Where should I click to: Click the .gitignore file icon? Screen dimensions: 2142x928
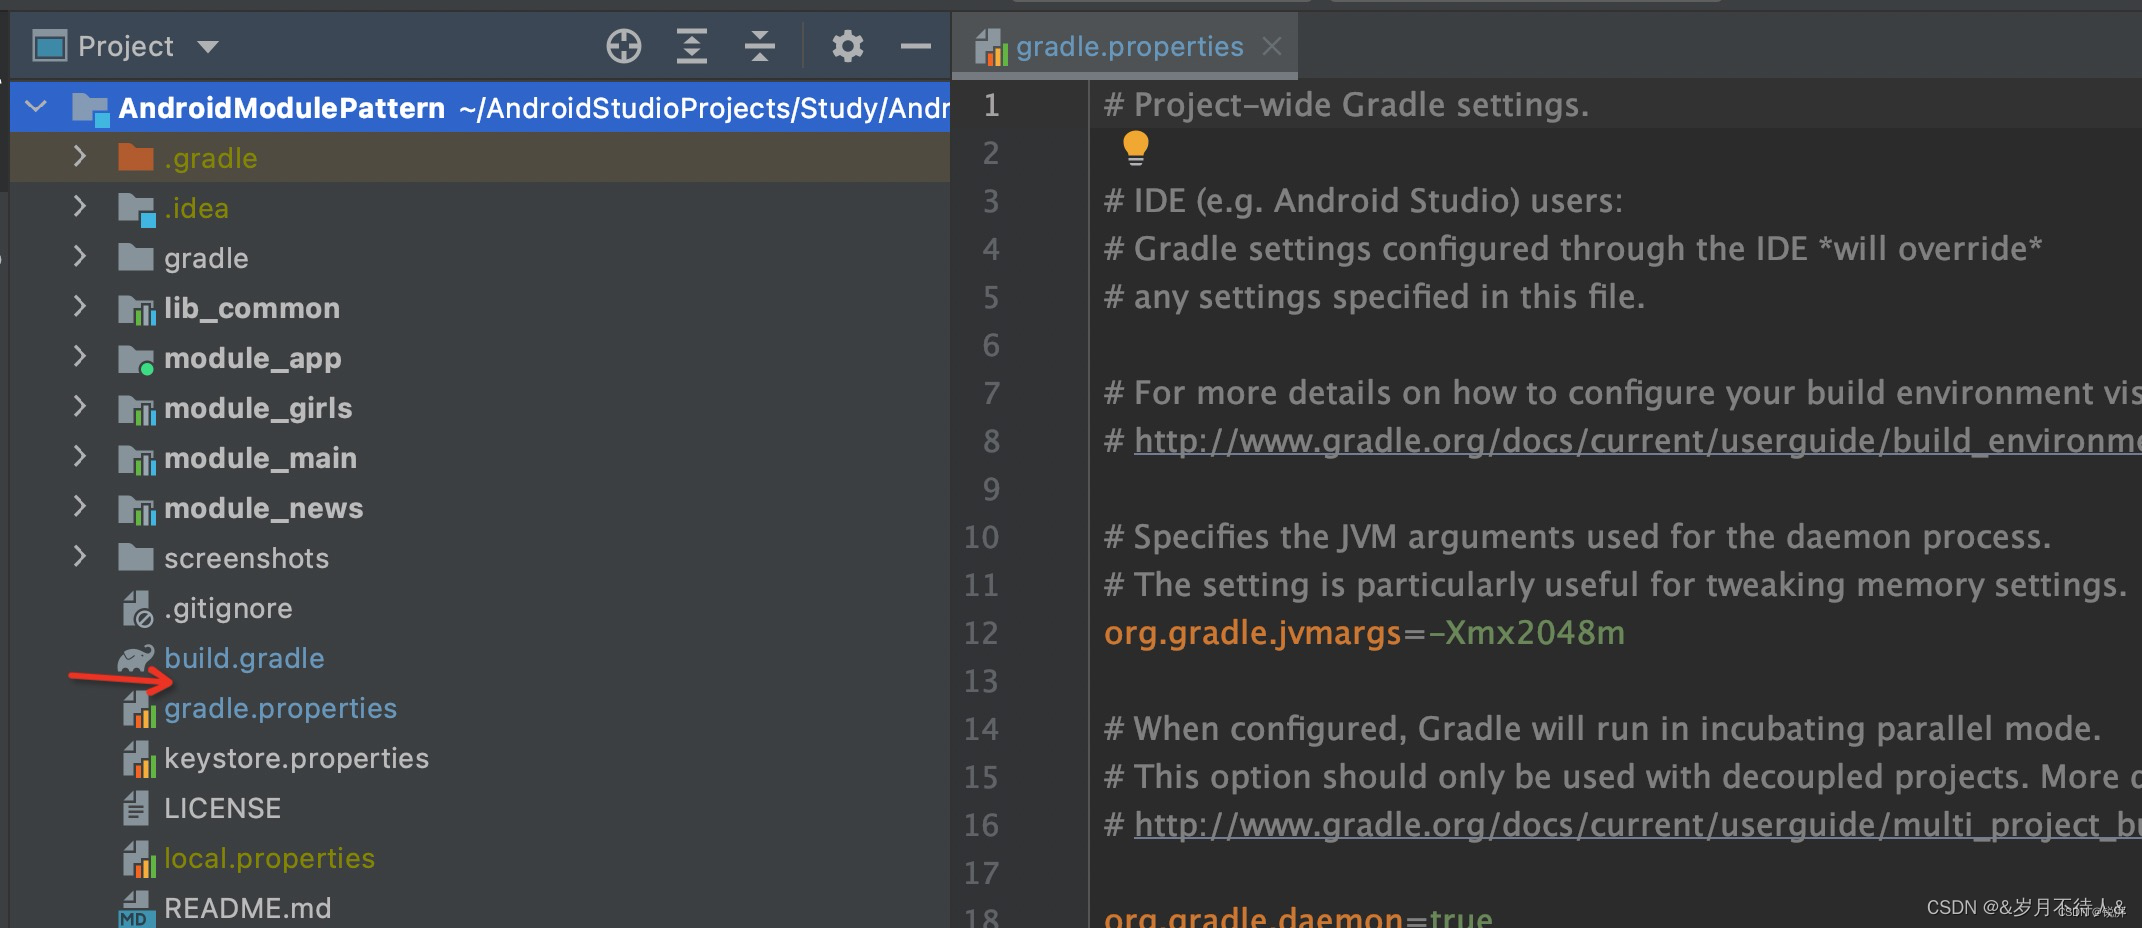coord(137,608)
